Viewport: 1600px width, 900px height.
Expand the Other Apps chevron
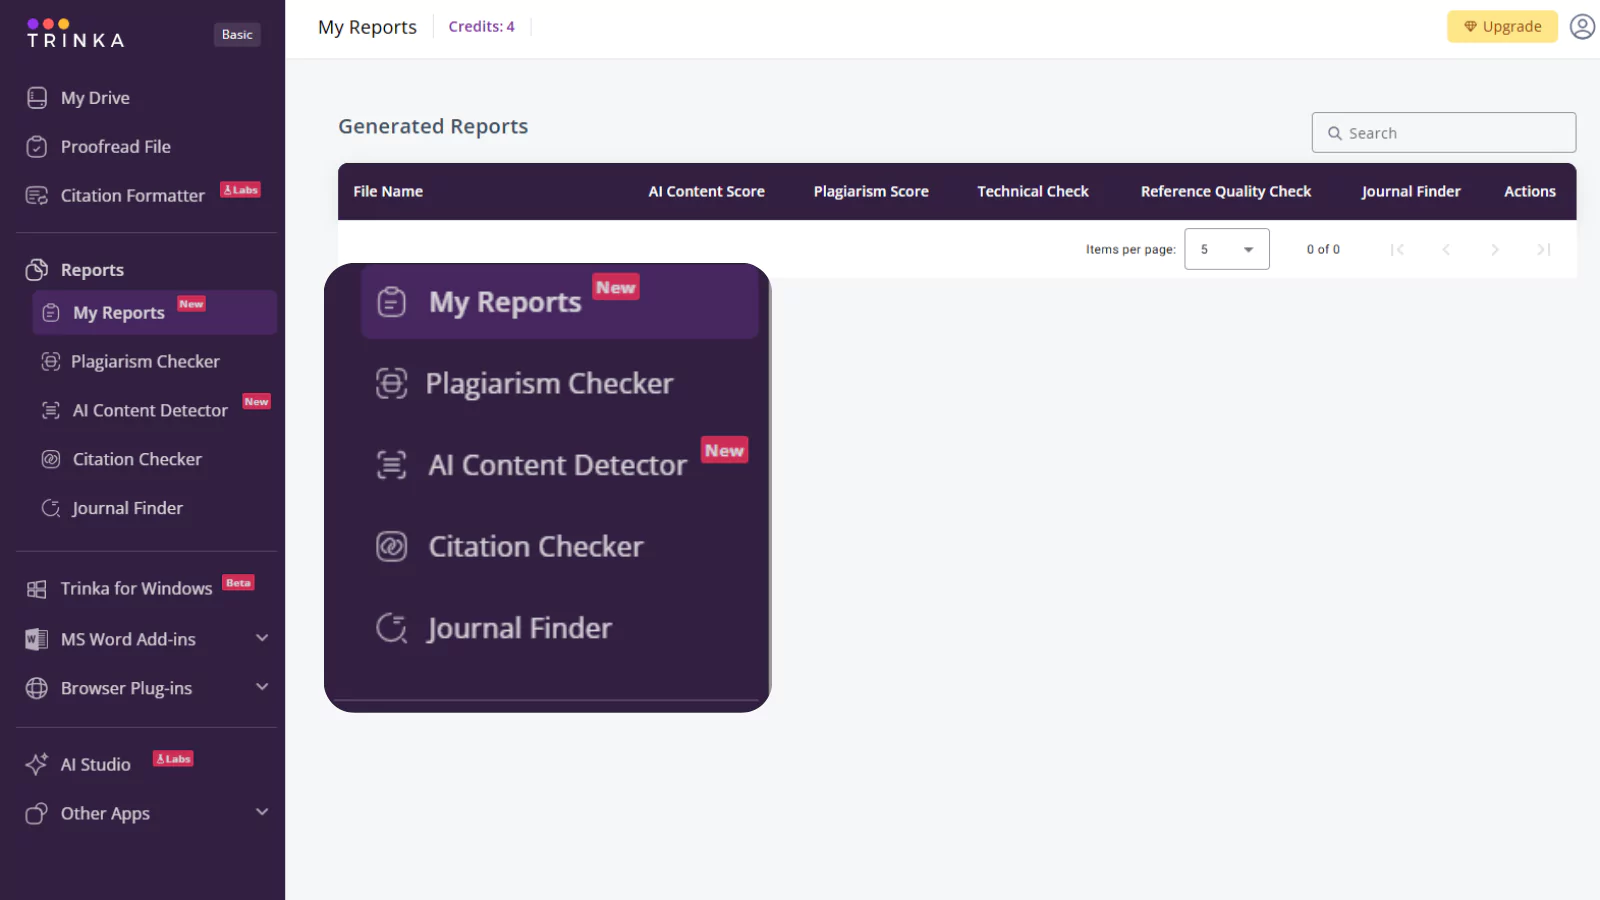[x=262, y=812]
